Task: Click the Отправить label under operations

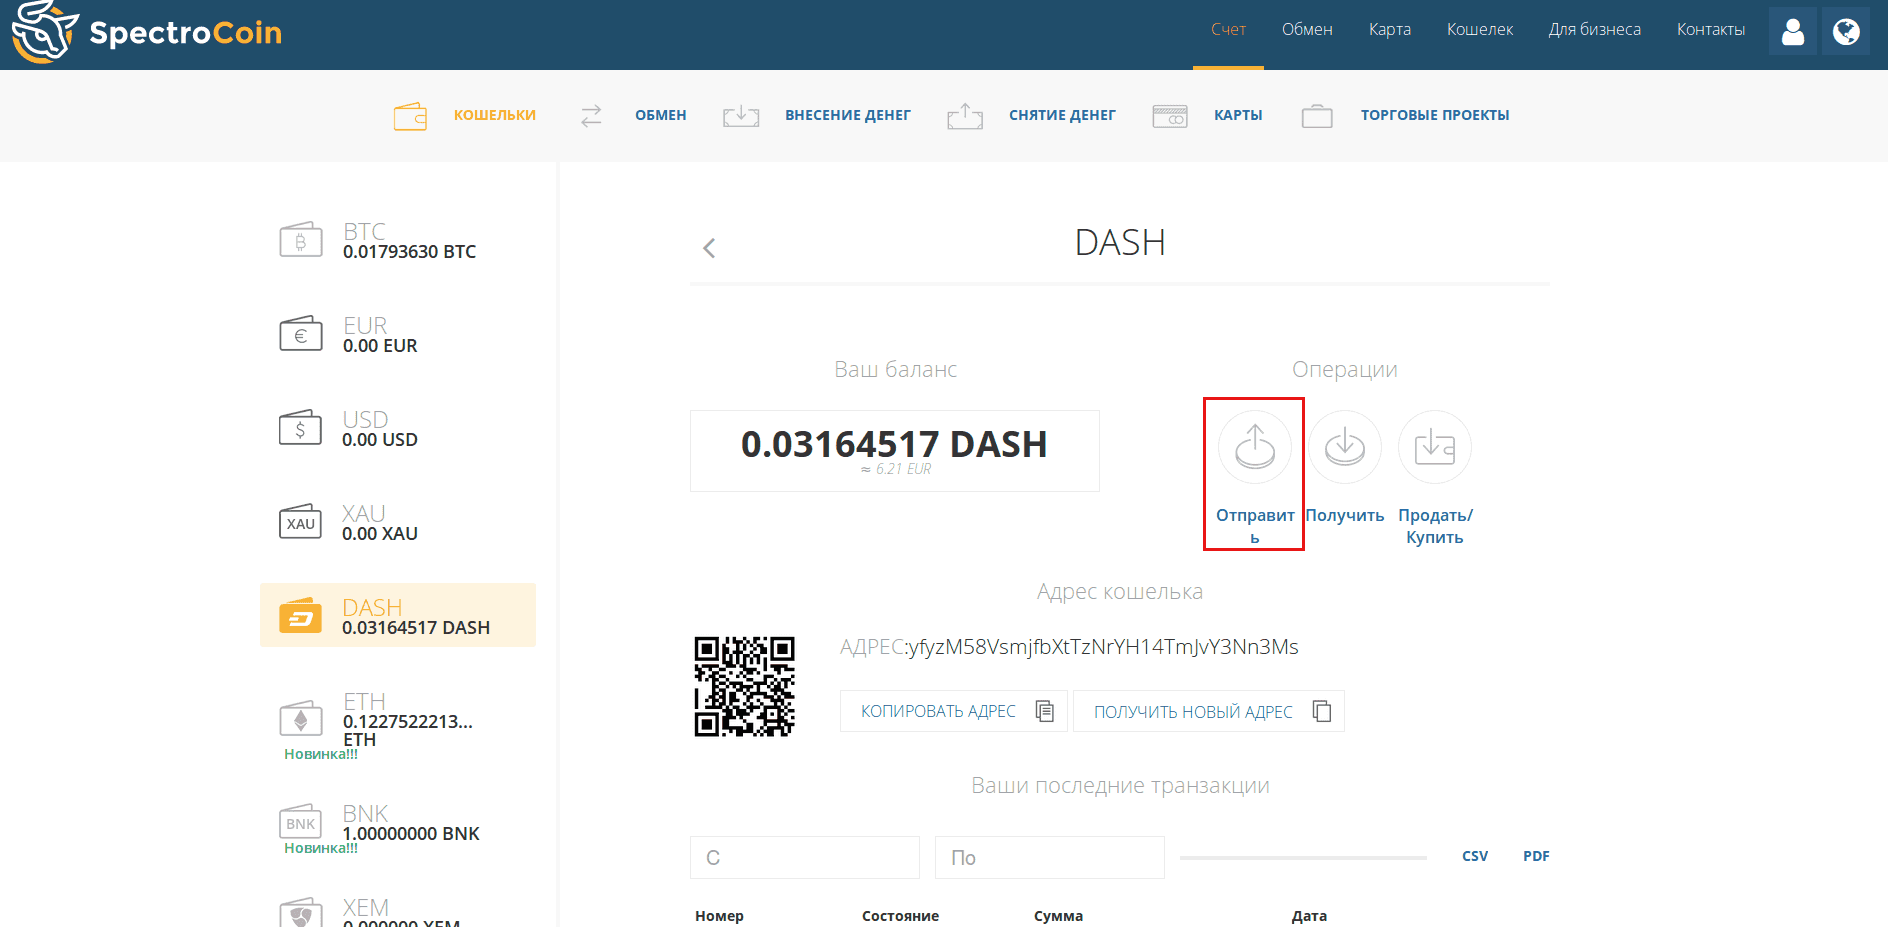Action: click(1255, 526)
